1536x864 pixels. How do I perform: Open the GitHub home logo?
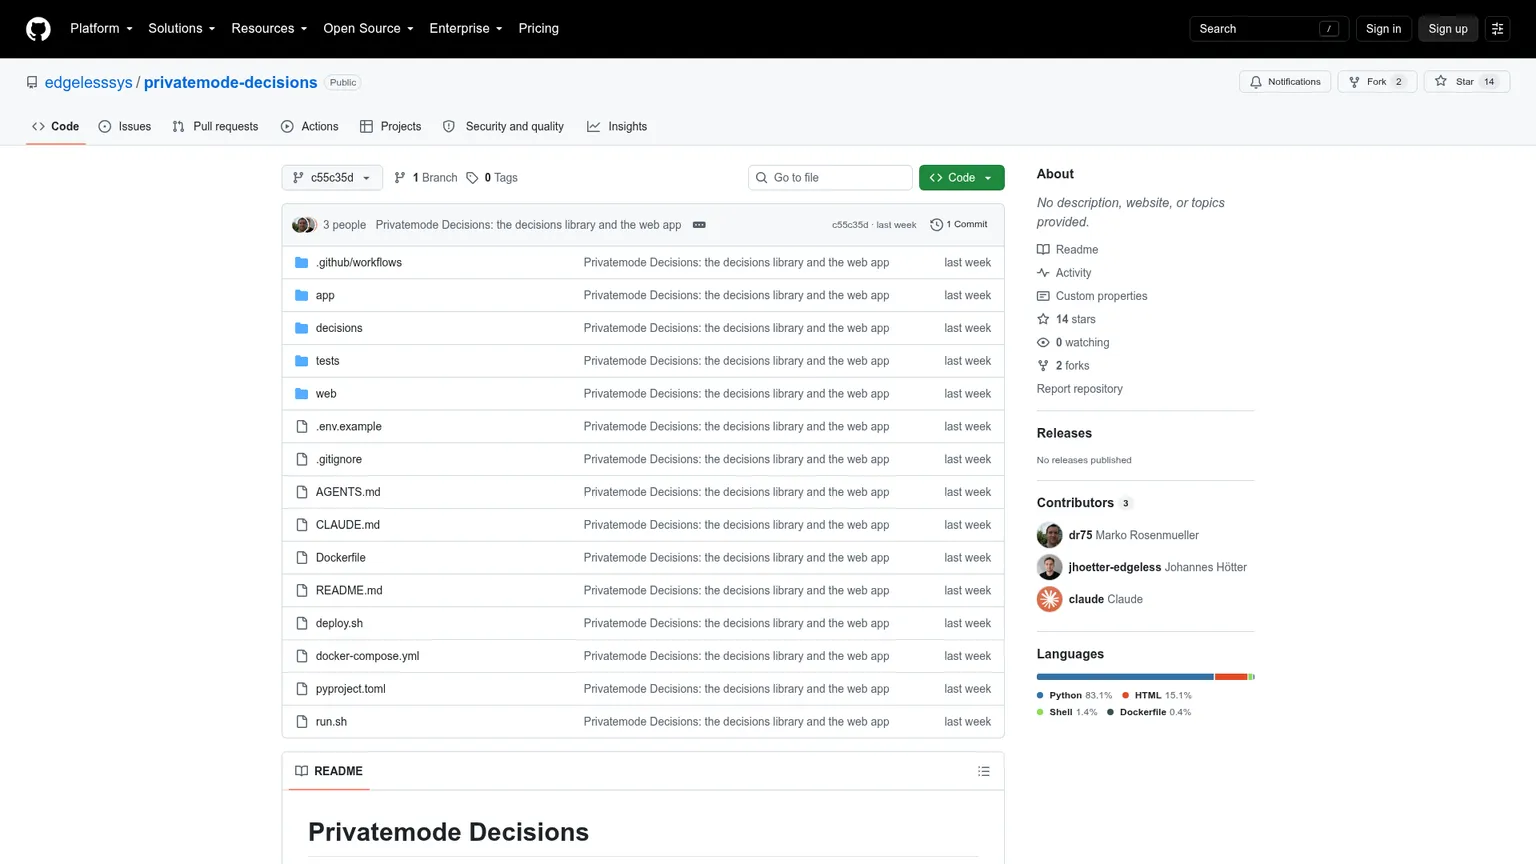click(x=38, y=29)
